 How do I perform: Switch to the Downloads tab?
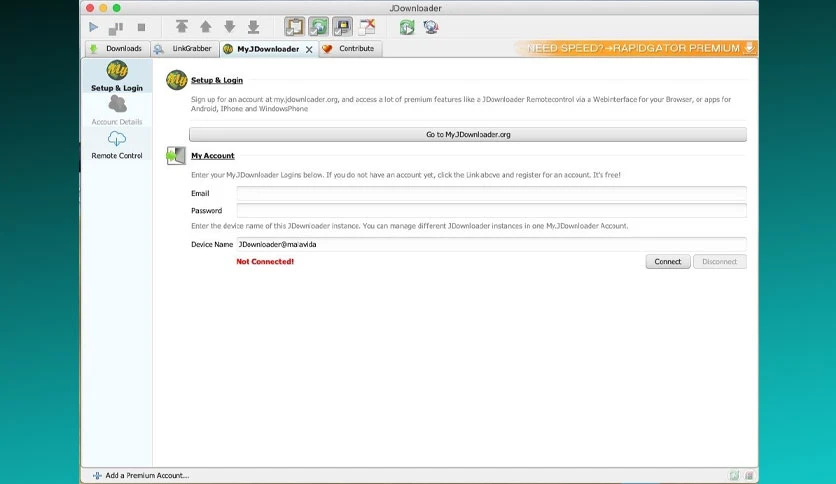(x=117, y=49)
